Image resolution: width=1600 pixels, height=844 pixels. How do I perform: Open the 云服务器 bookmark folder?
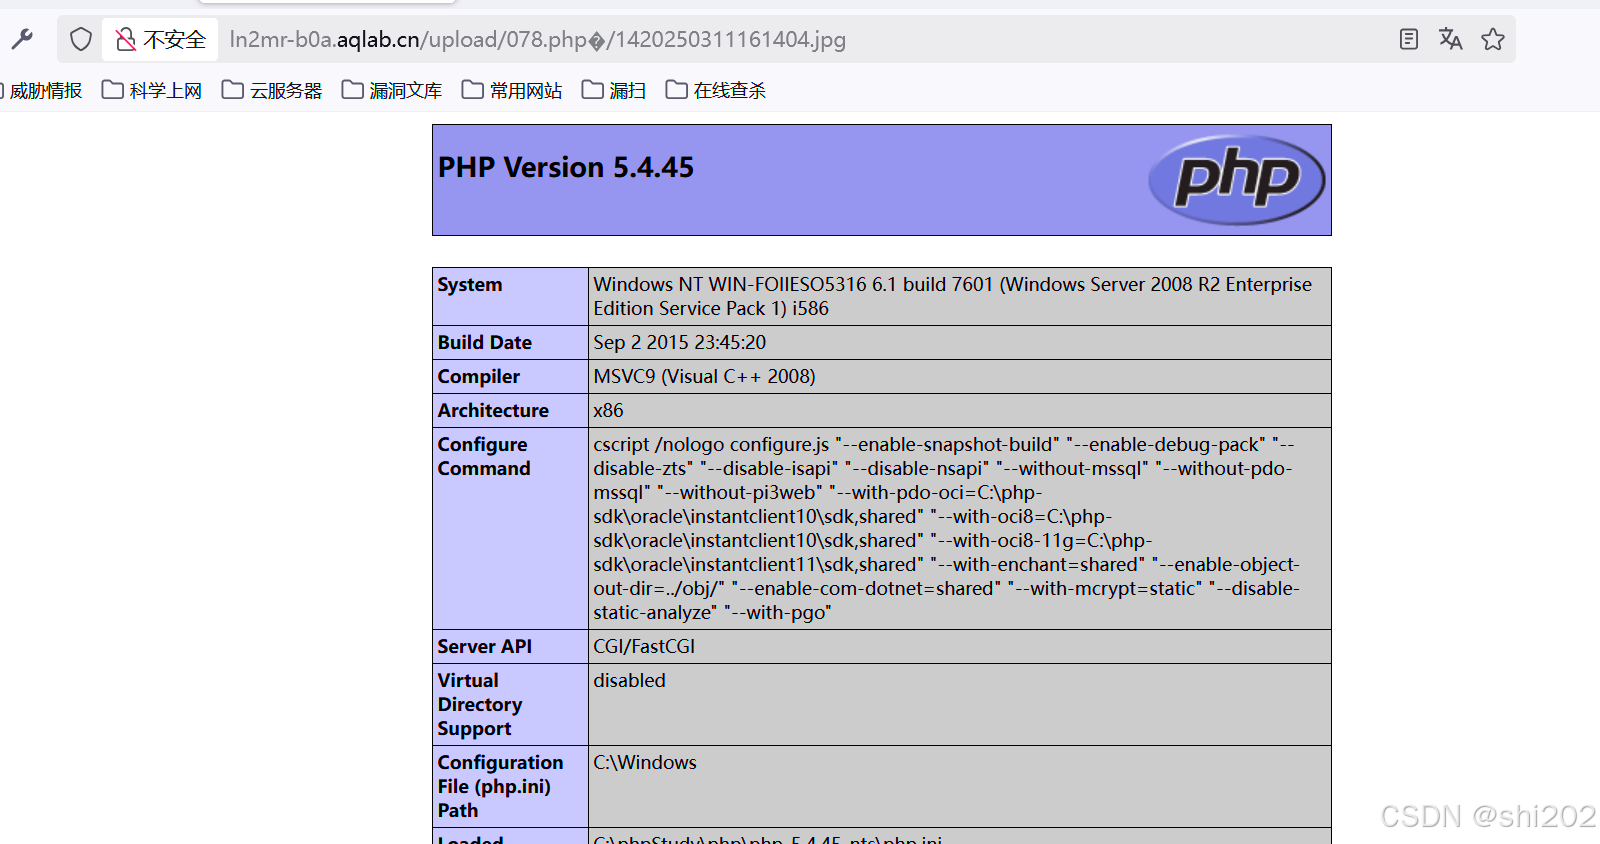[x=272, y=90]
